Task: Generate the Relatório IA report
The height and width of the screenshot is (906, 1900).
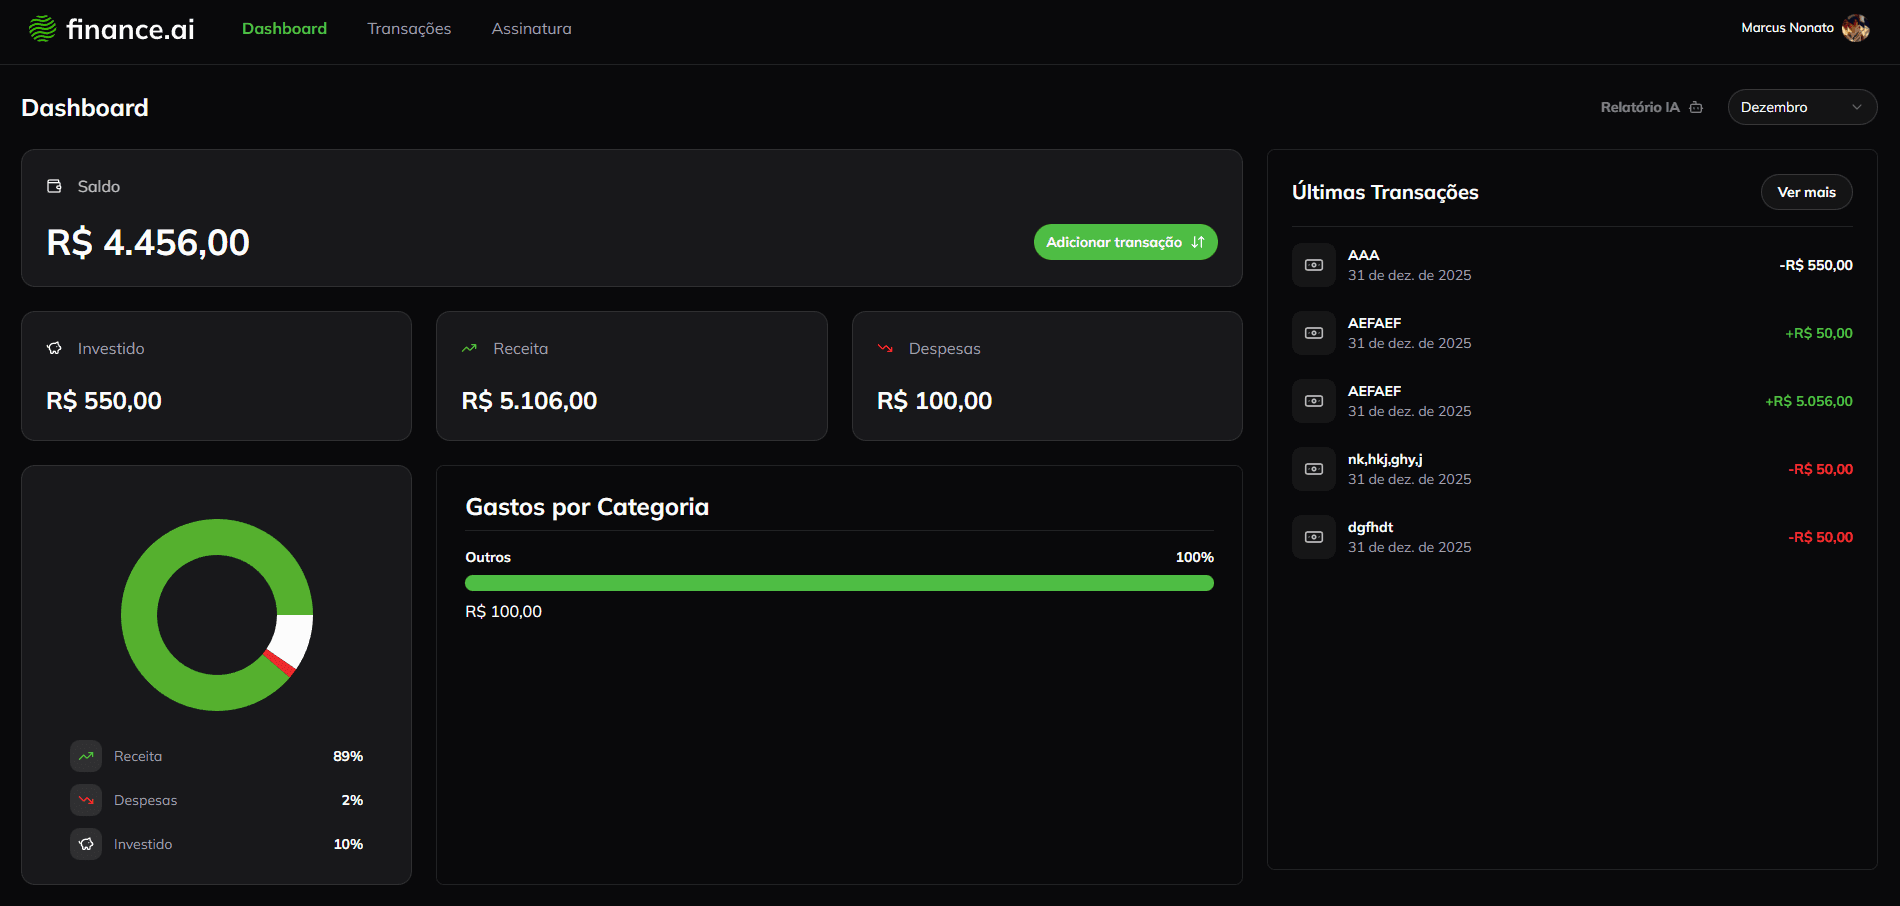Action: 1651,107
